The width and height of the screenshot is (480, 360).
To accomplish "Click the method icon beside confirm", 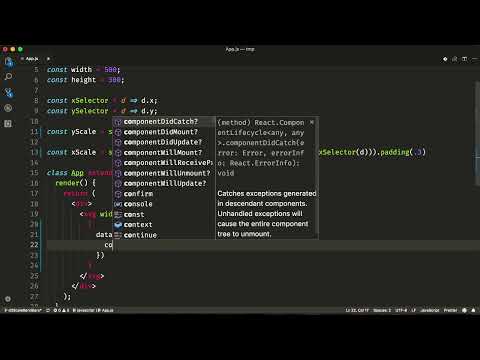I will [x=118, y=194].
